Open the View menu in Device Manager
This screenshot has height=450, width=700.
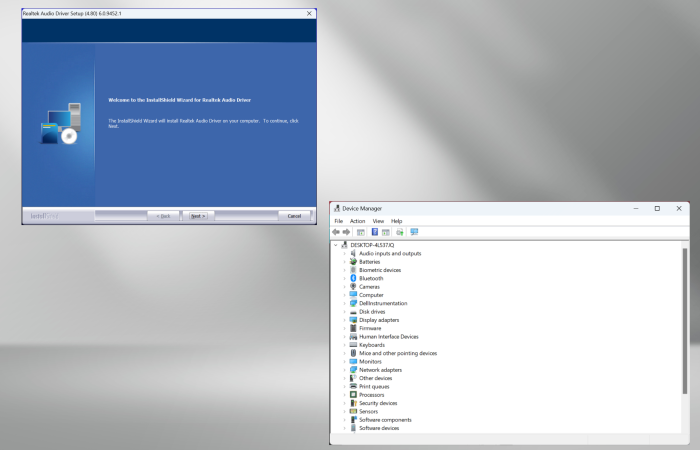378,221
